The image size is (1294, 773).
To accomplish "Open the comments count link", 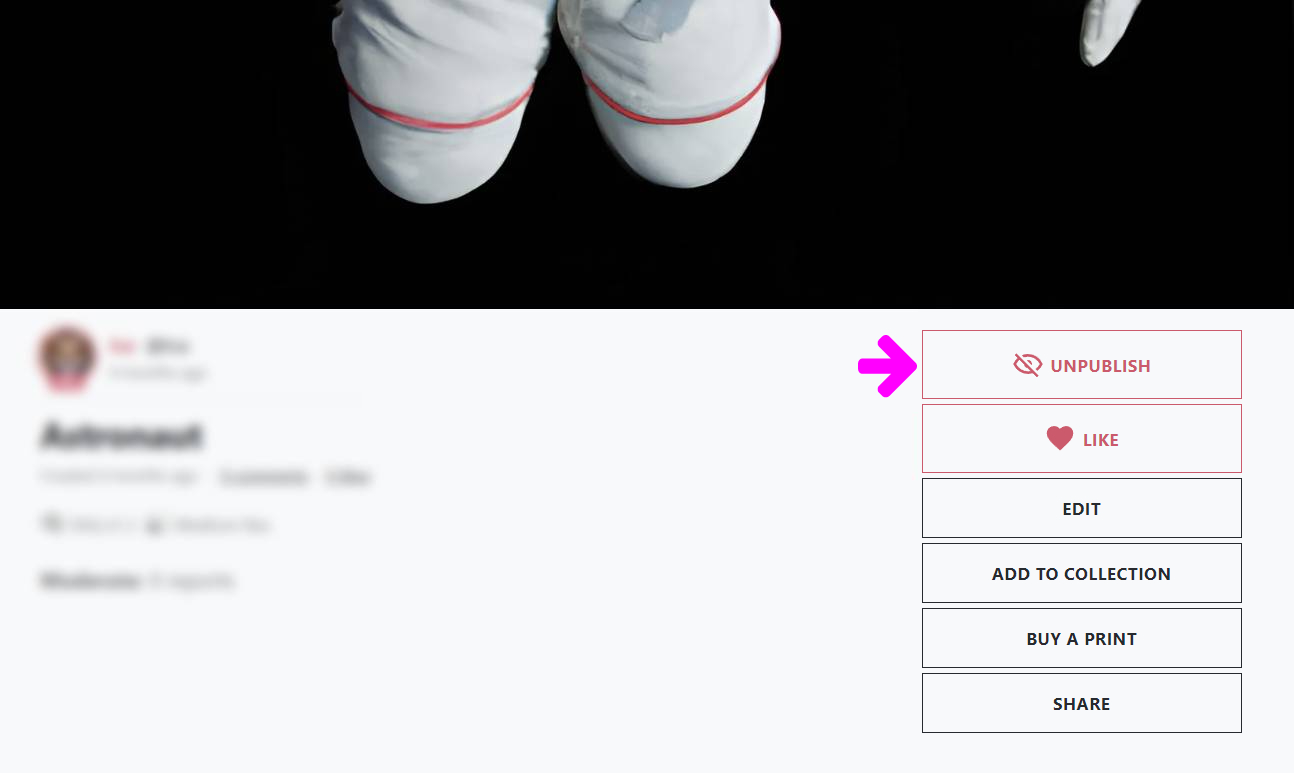I will pos(264,477).
